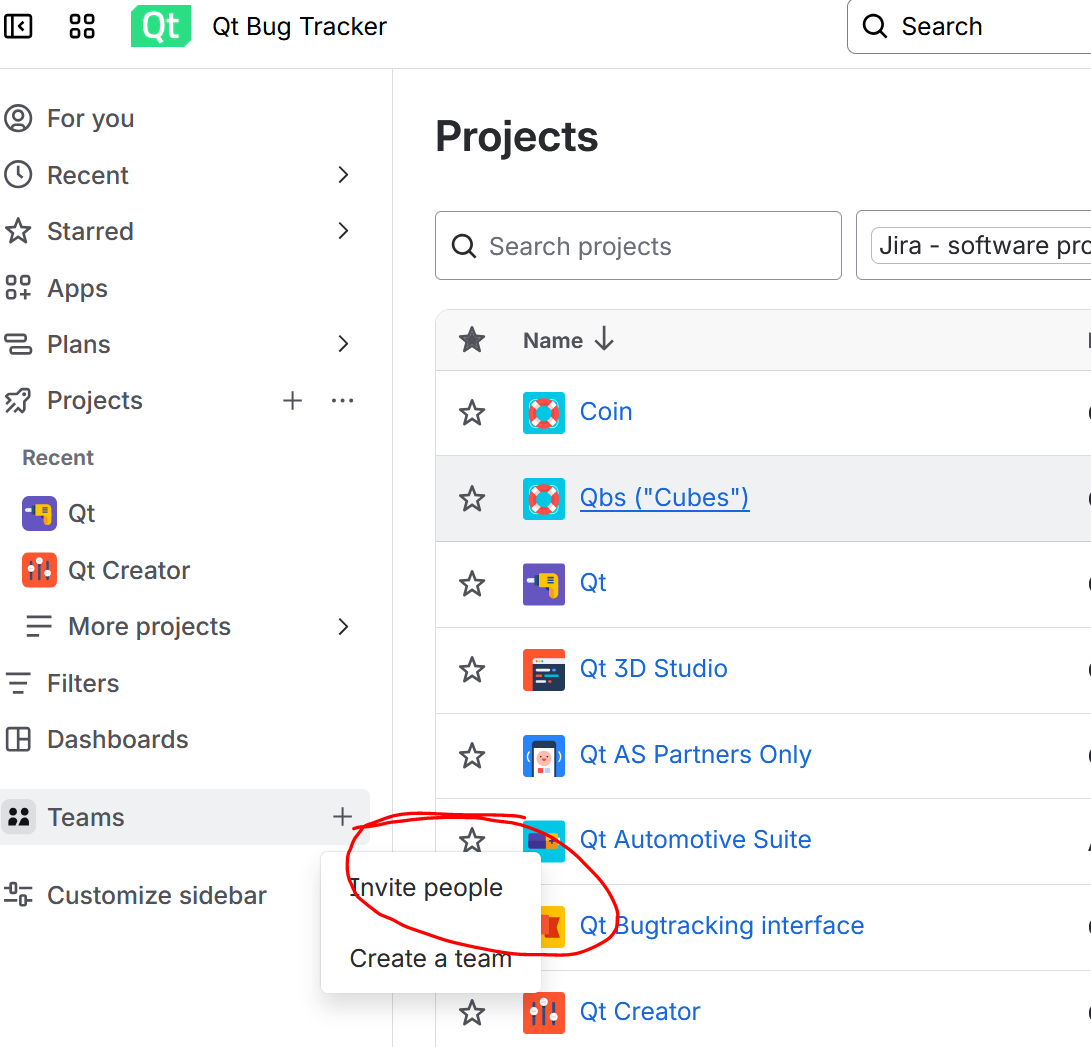Click the Qt AS Partners Only avatar

point(544,756)
